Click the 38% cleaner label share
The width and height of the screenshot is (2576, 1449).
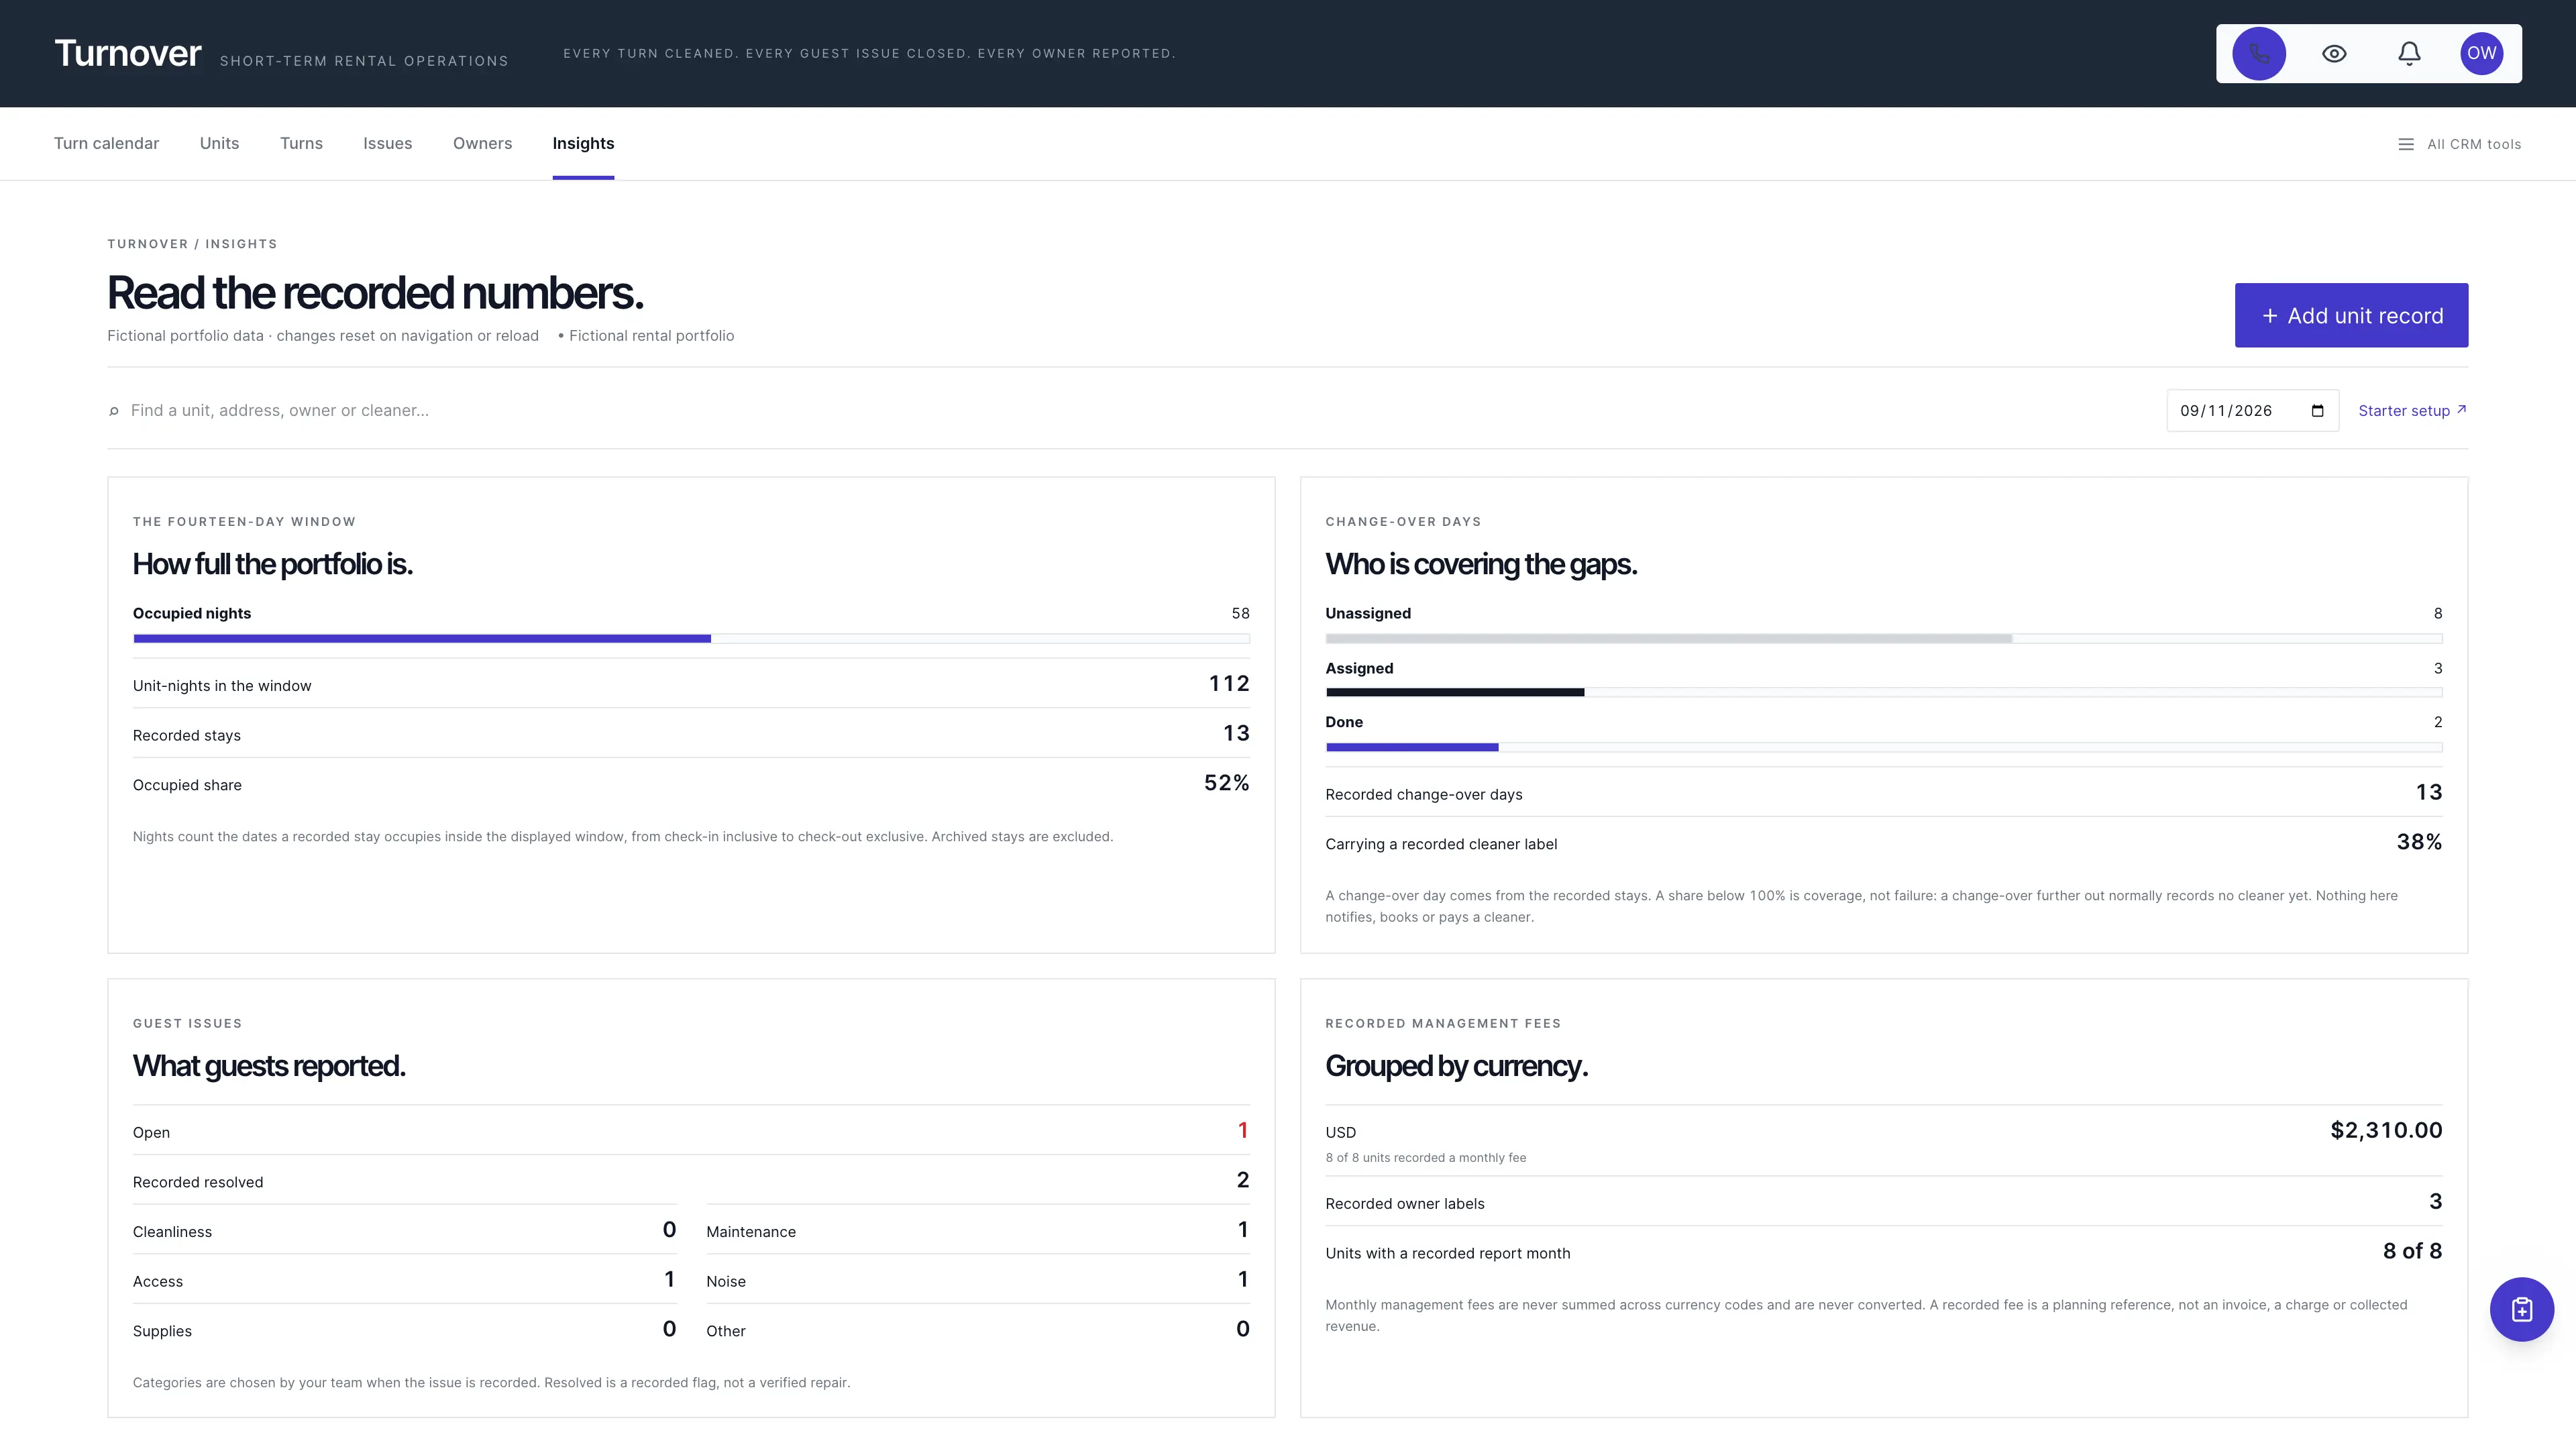point(2419,842)
